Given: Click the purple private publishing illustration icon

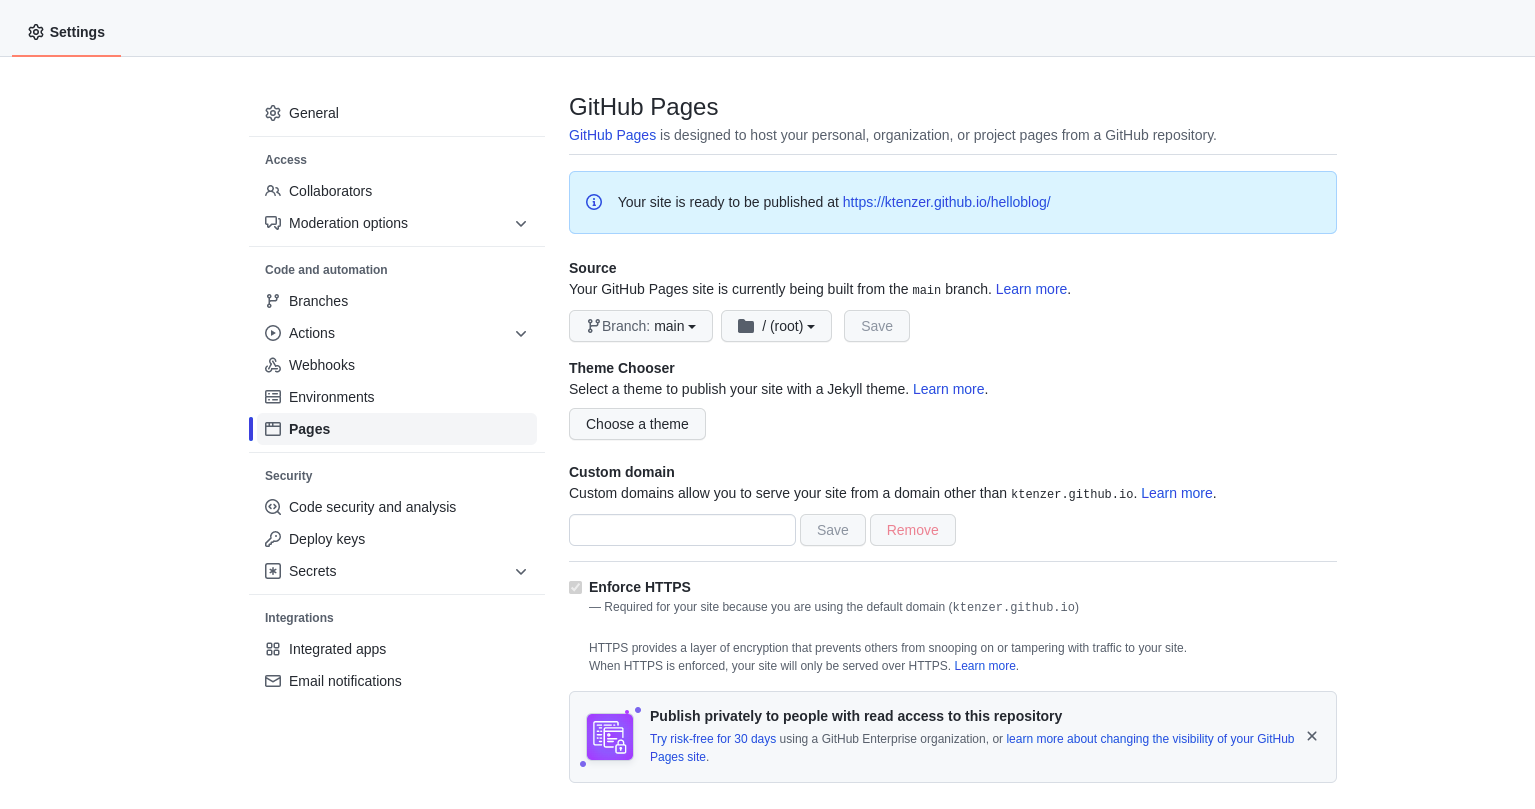Looking at the screenshot, I should tap(610, 737).
